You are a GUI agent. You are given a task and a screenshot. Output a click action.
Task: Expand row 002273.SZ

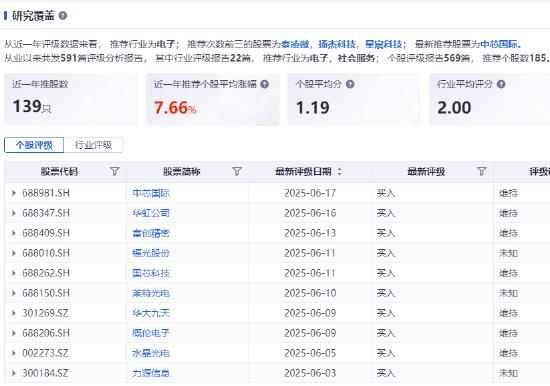pyautogui.click(x=14, y=353)
